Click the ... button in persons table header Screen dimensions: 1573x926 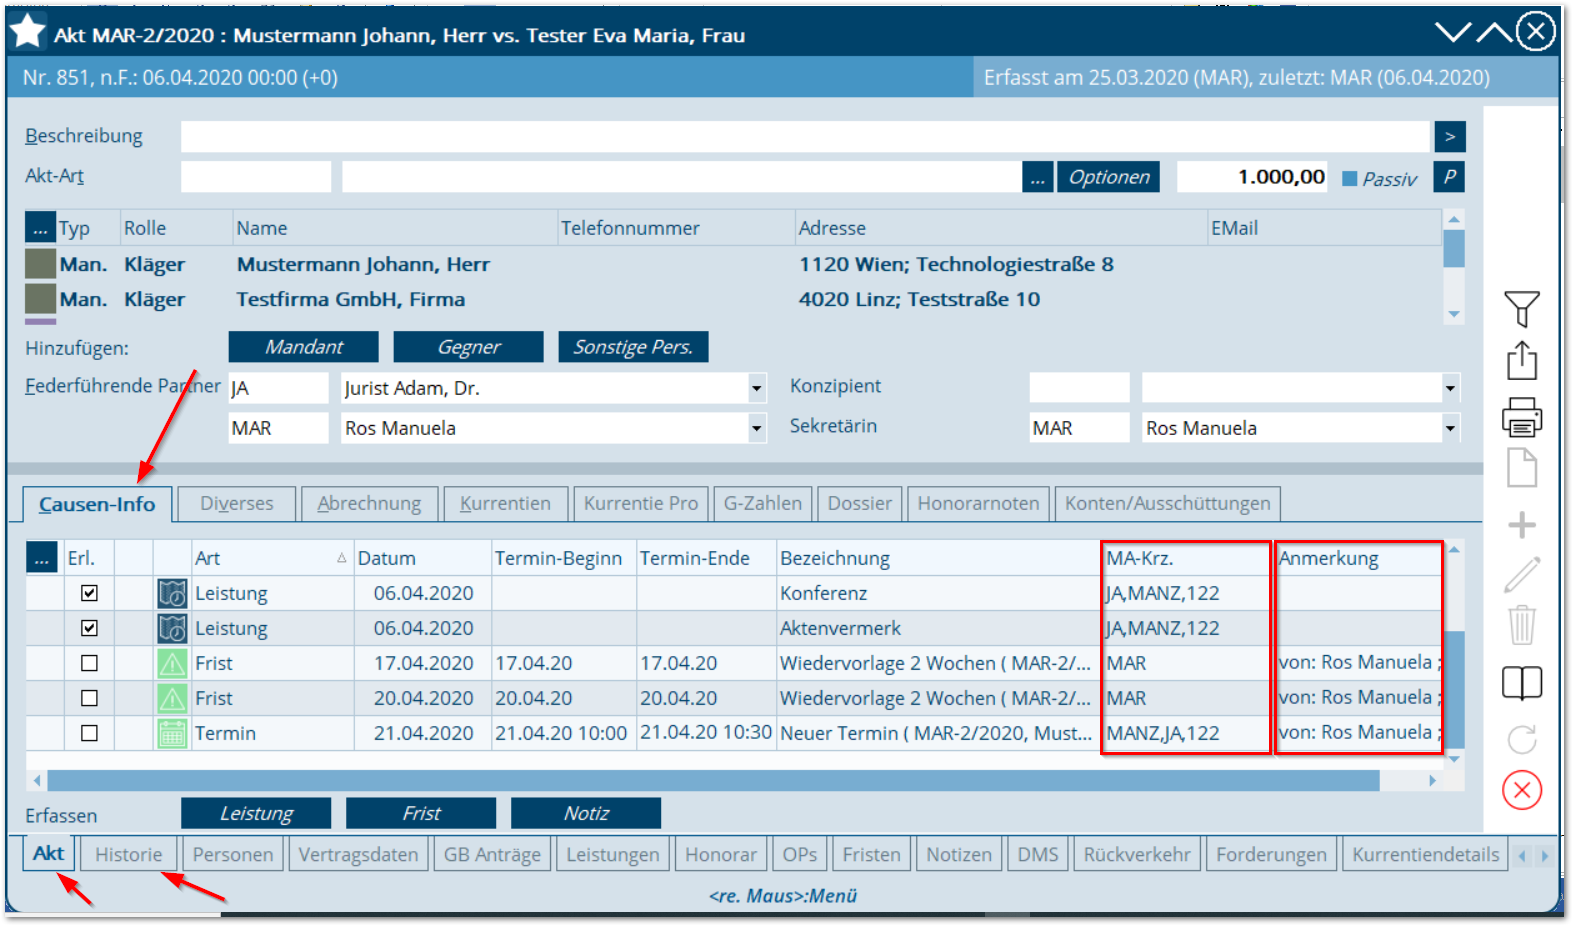point(40,228)
